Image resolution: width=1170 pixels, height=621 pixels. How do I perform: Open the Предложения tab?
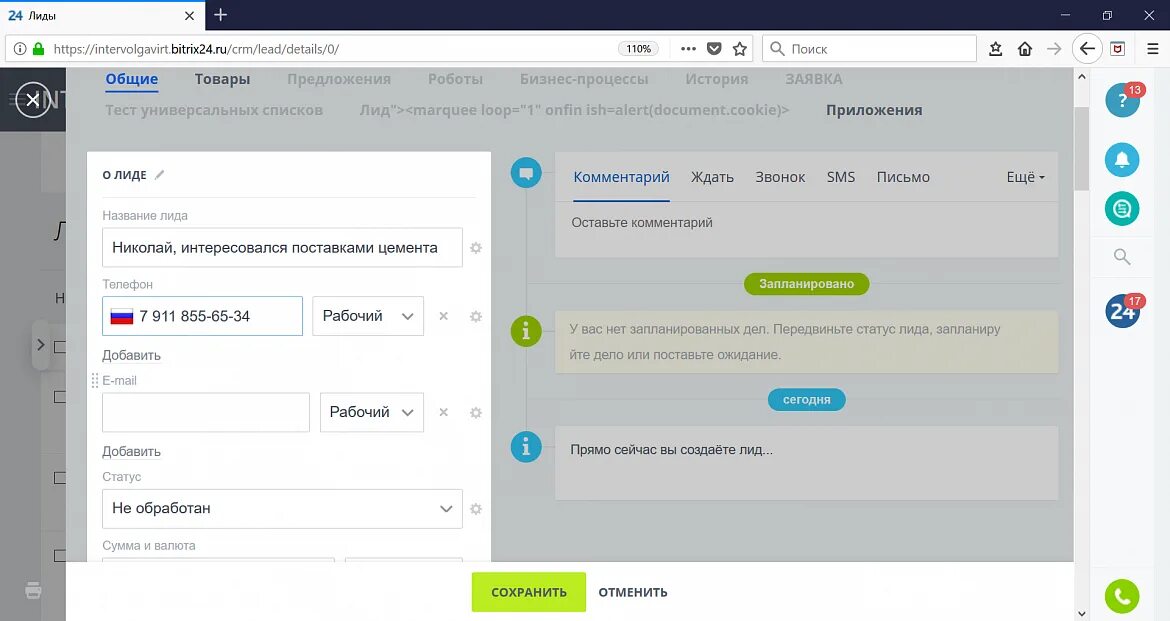(339, 79)
